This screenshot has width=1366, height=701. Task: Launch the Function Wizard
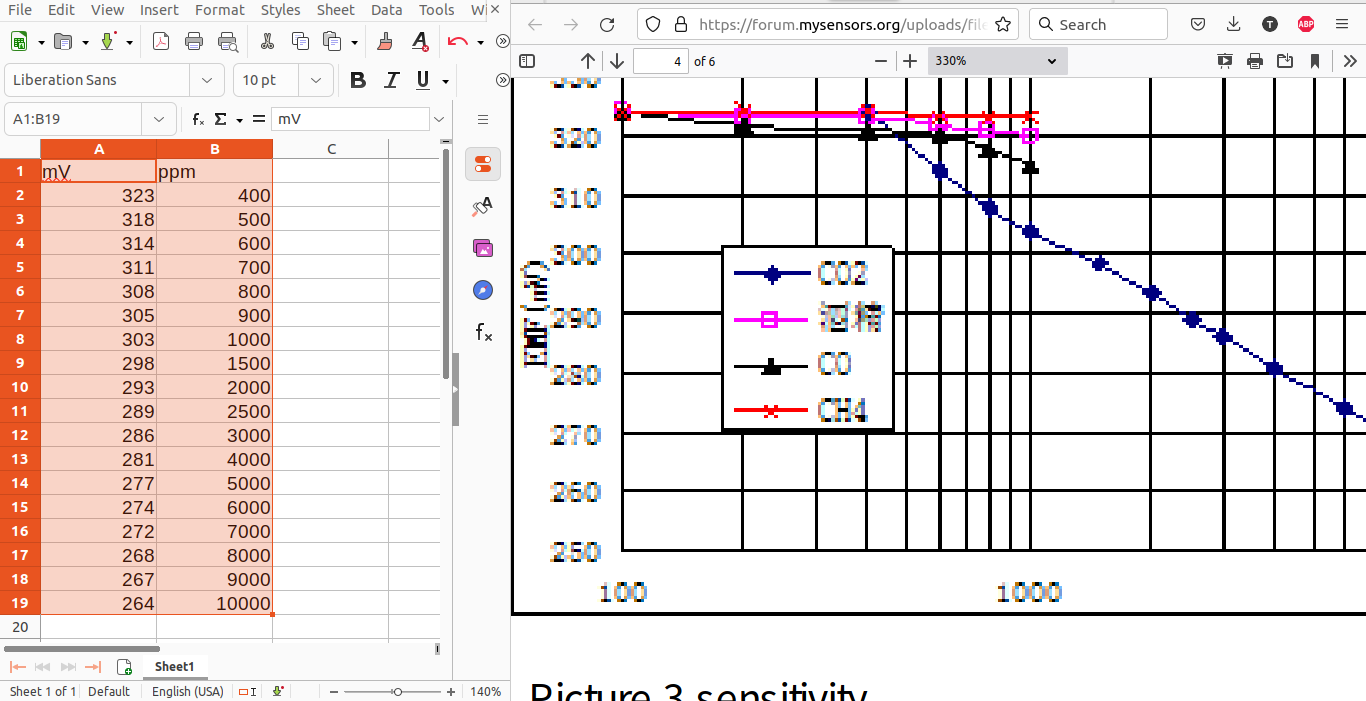coord(196,118)
